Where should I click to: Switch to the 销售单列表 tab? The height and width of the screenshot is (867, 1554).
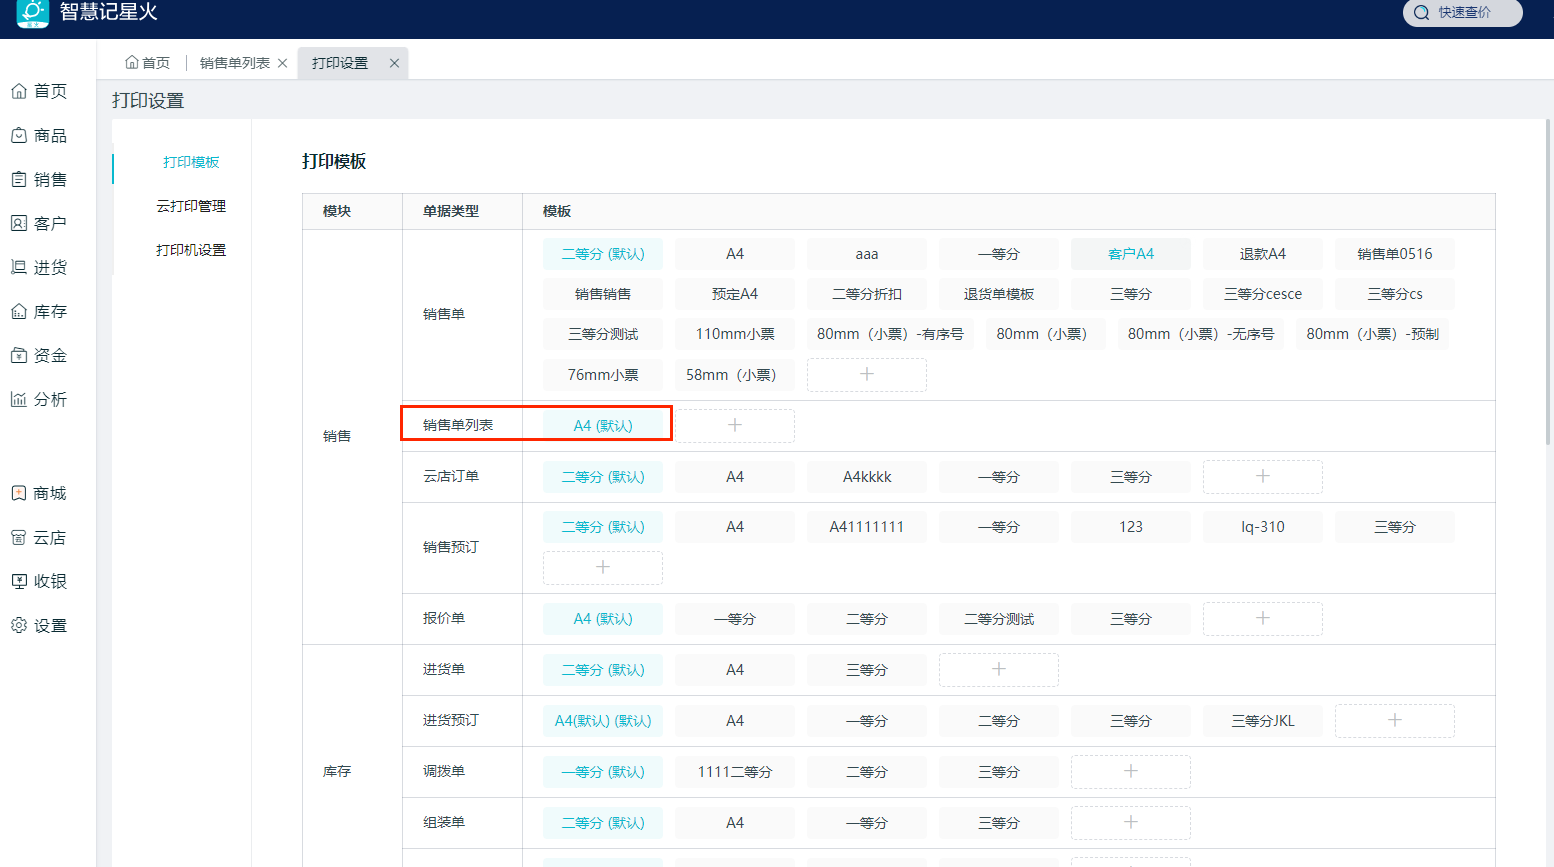tap(235, 63)
